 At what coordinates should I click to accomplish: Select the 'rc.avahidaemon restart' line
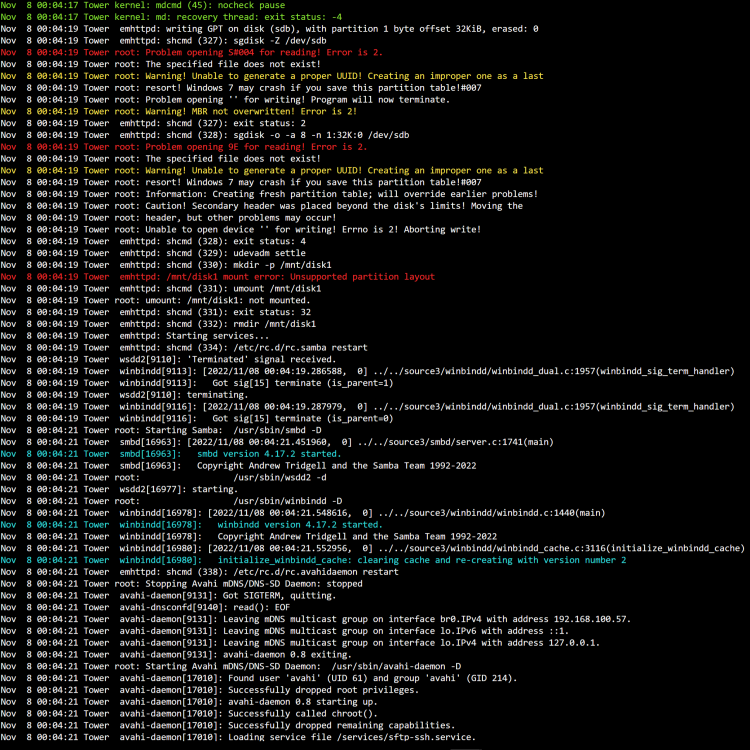(199, 572)
